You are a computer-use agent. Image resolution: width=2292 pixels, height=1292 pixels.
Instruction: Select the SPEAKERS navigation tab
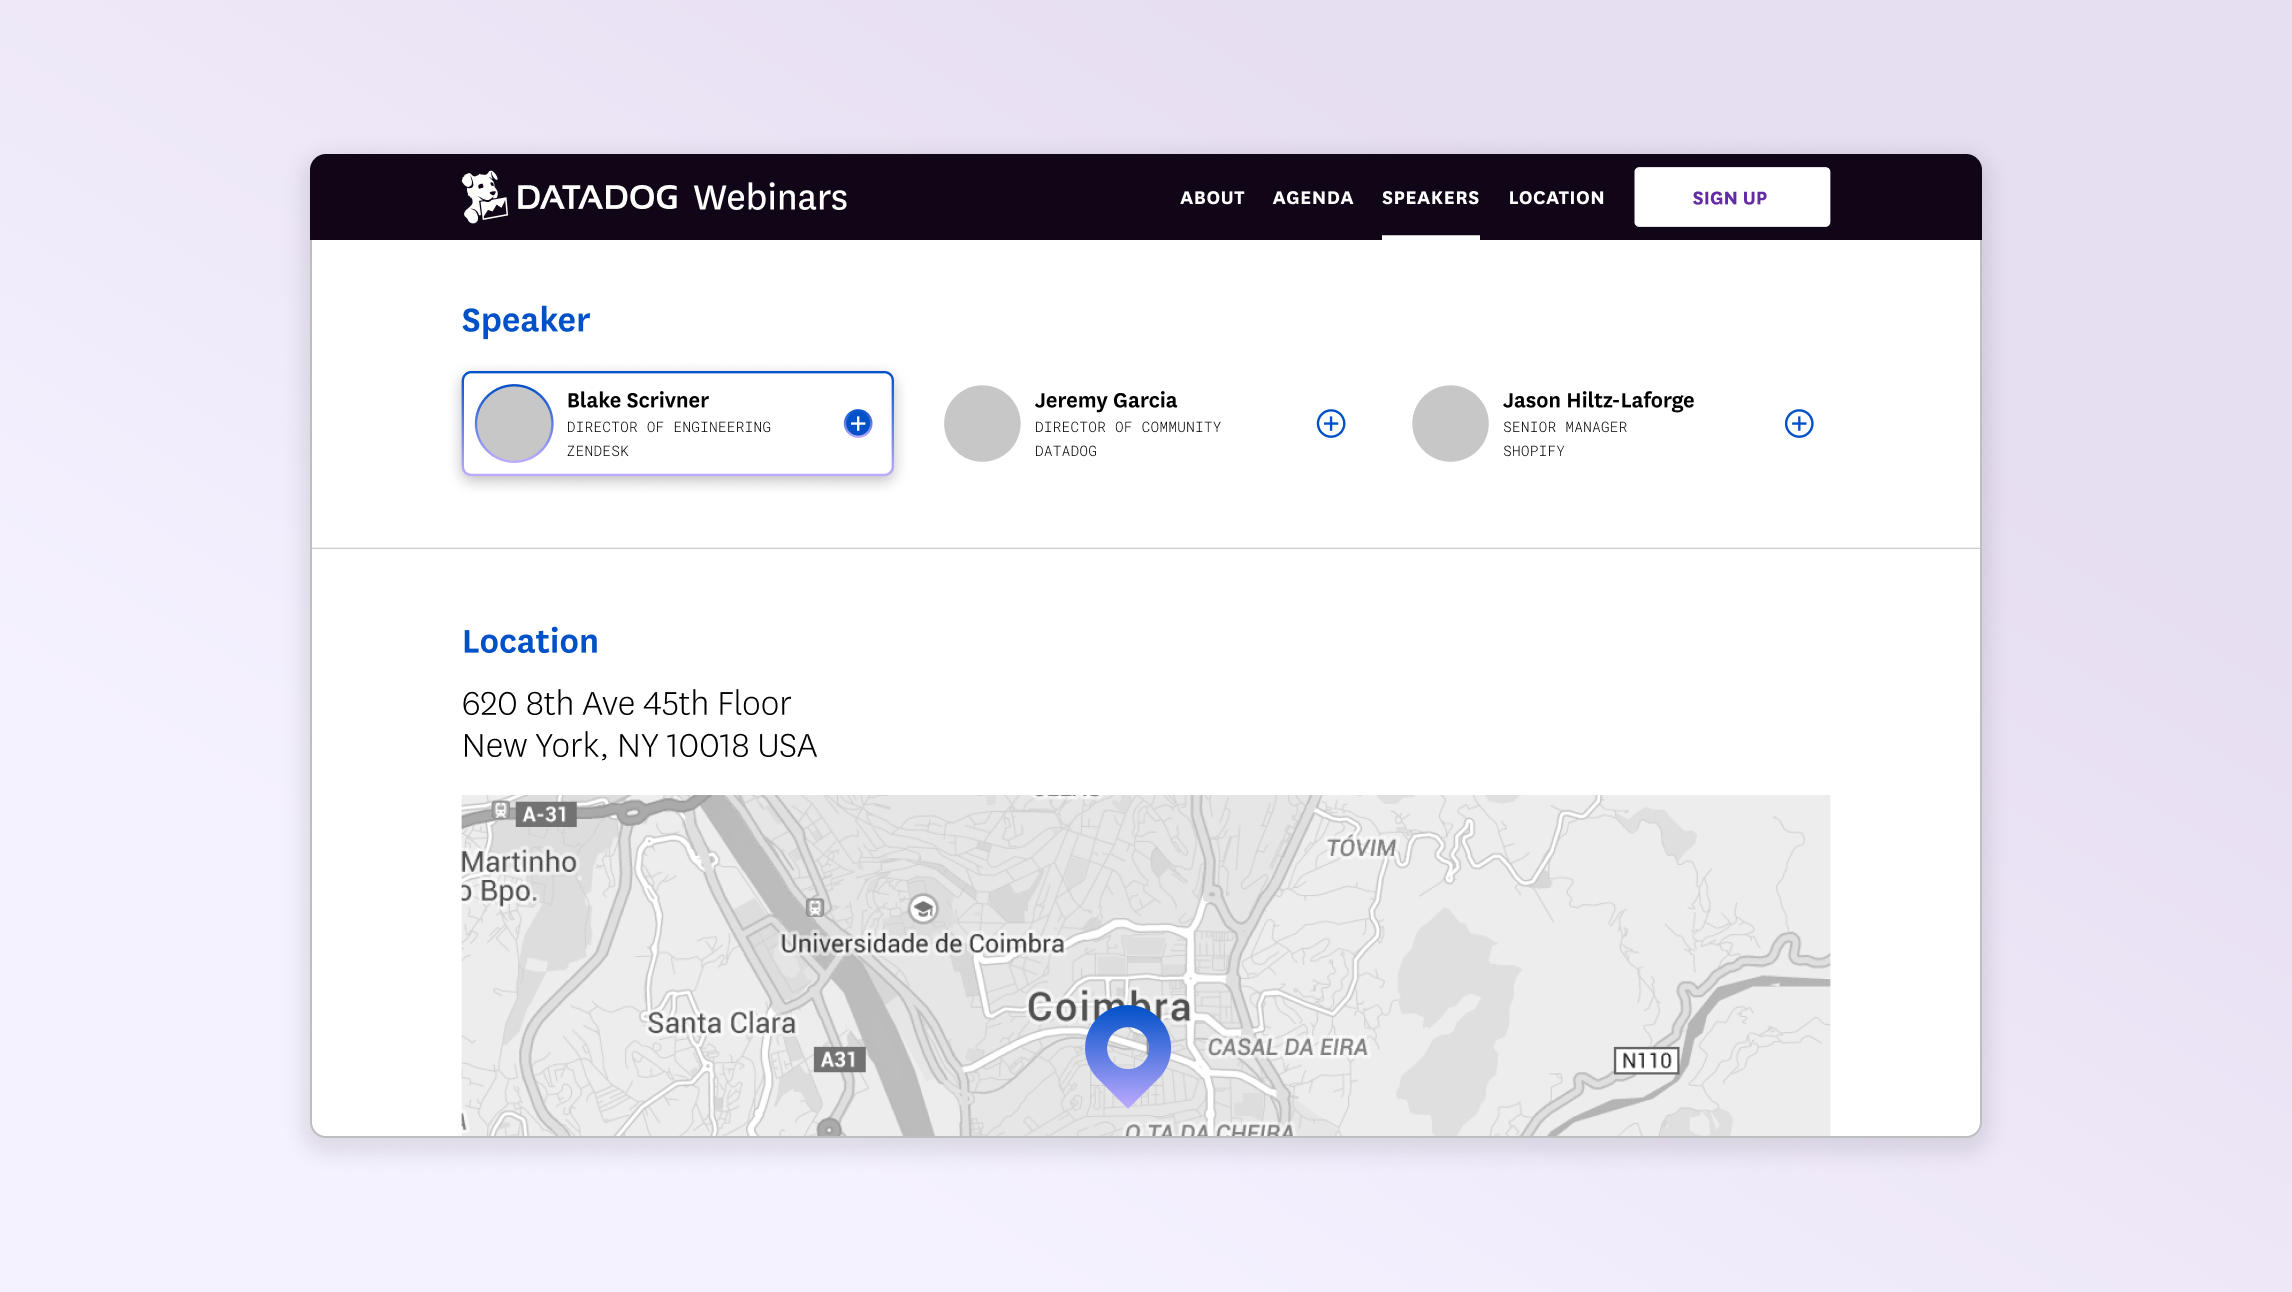1430,198
